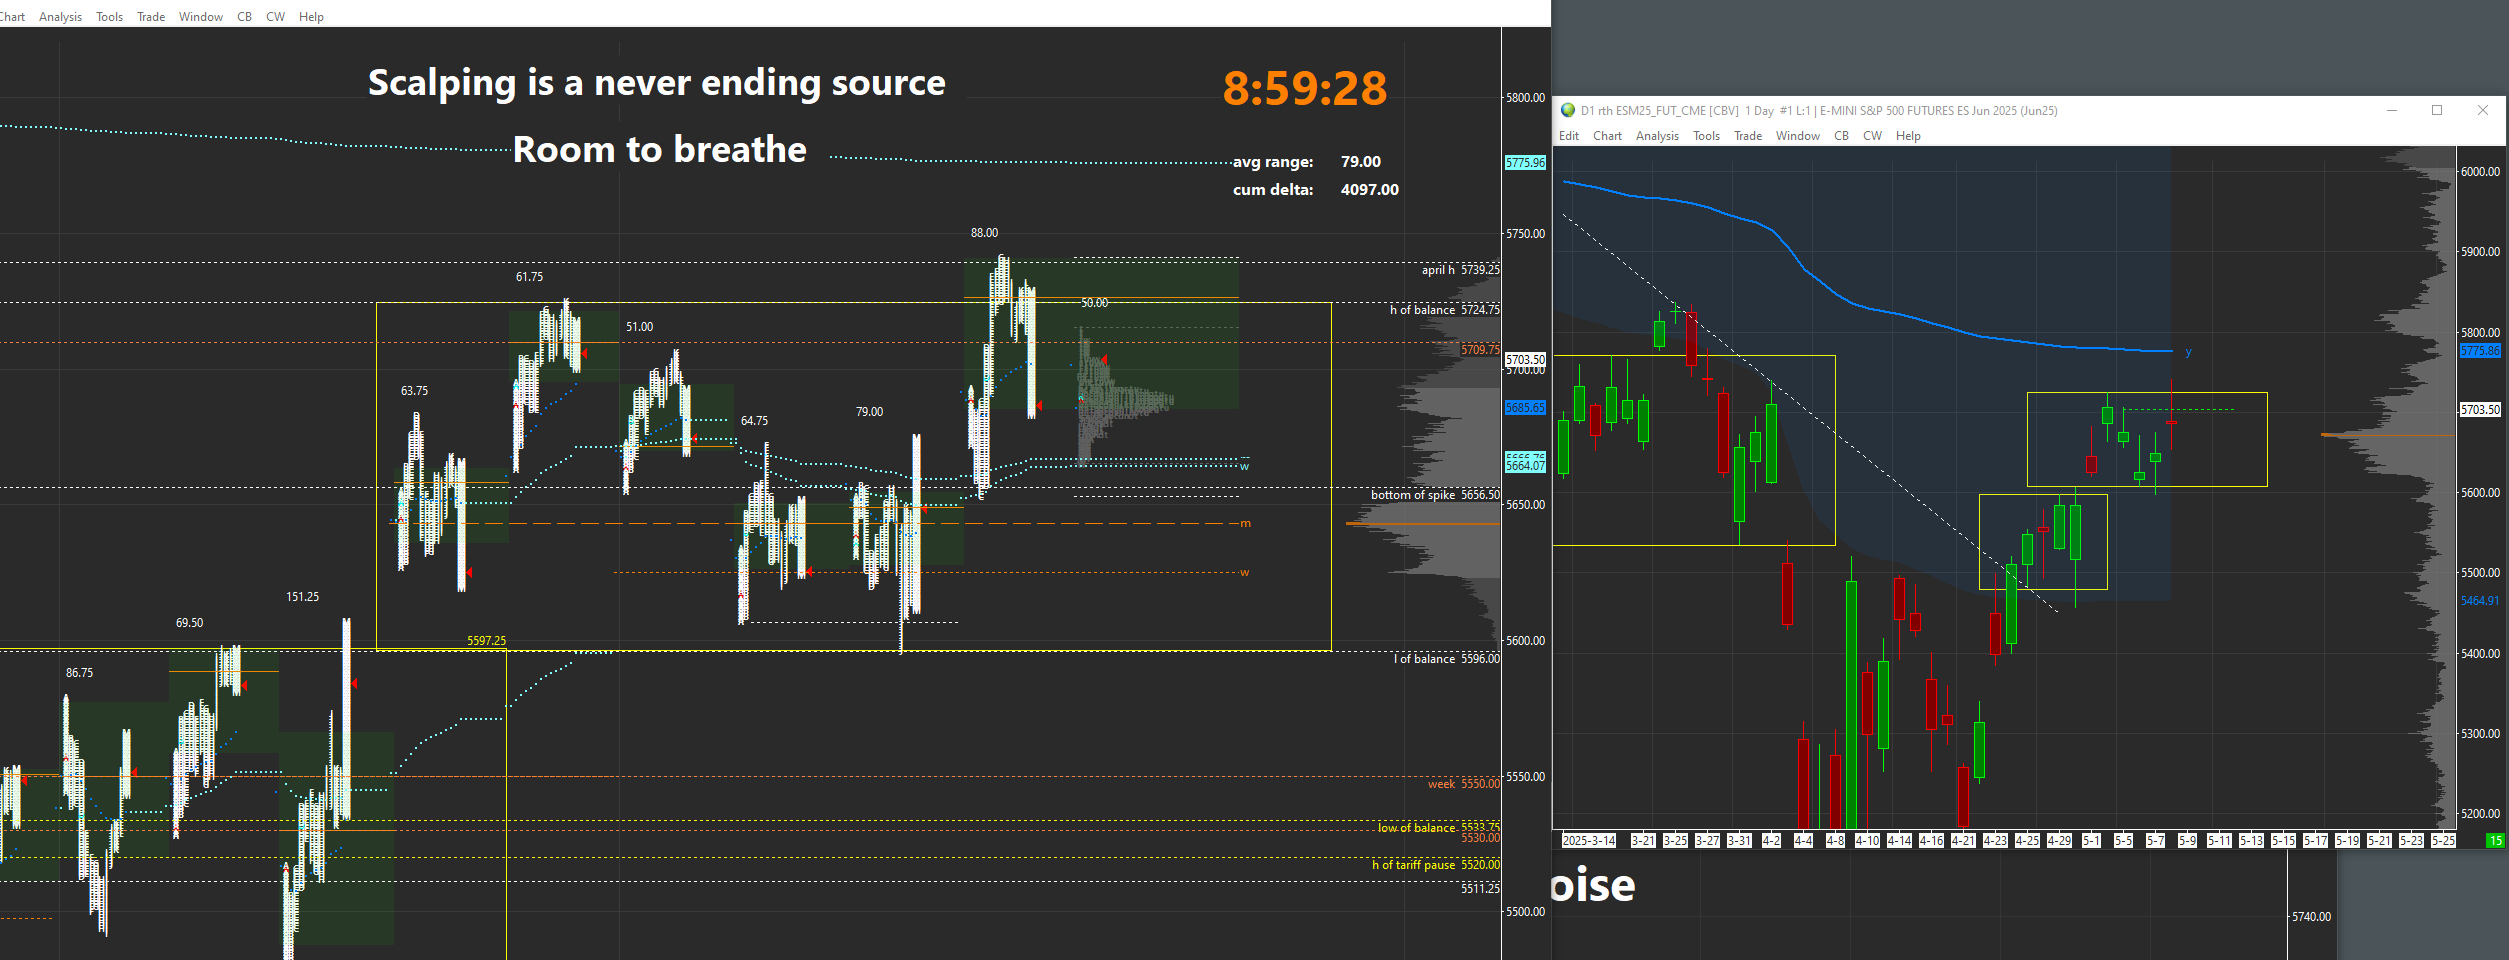Select the 5511.25 level label

[x=1481, y=888]
